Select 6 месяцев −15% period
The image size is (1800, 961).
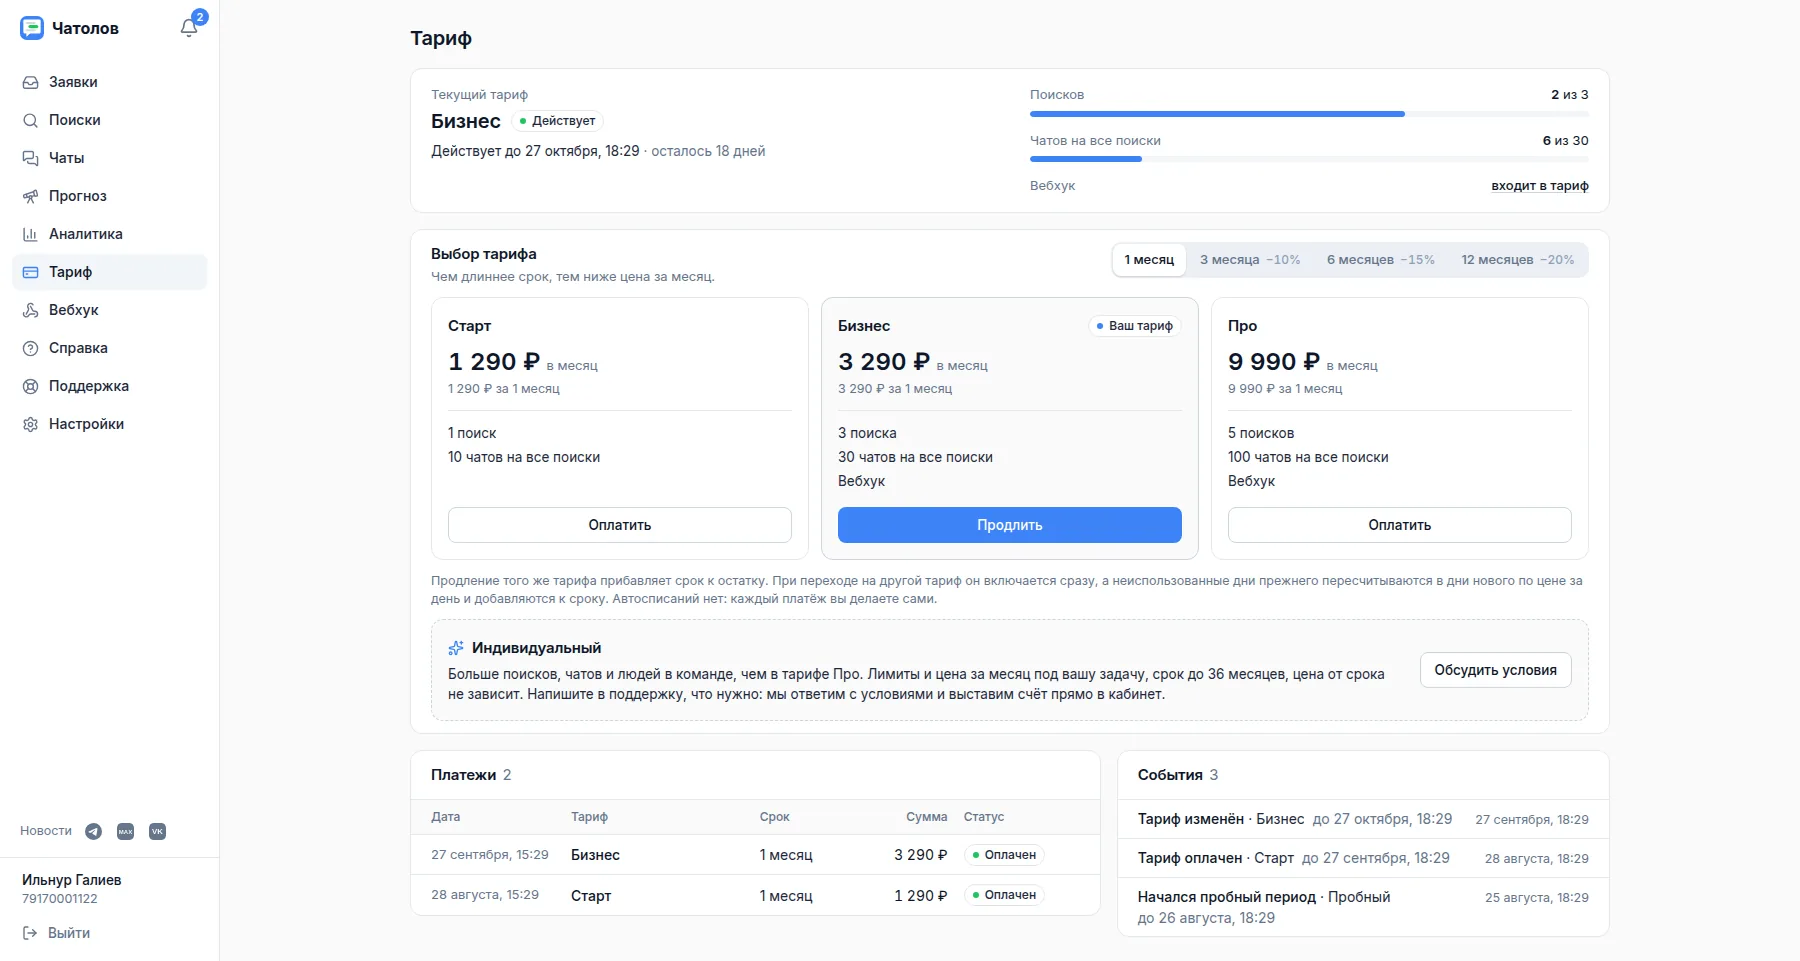1381,260
